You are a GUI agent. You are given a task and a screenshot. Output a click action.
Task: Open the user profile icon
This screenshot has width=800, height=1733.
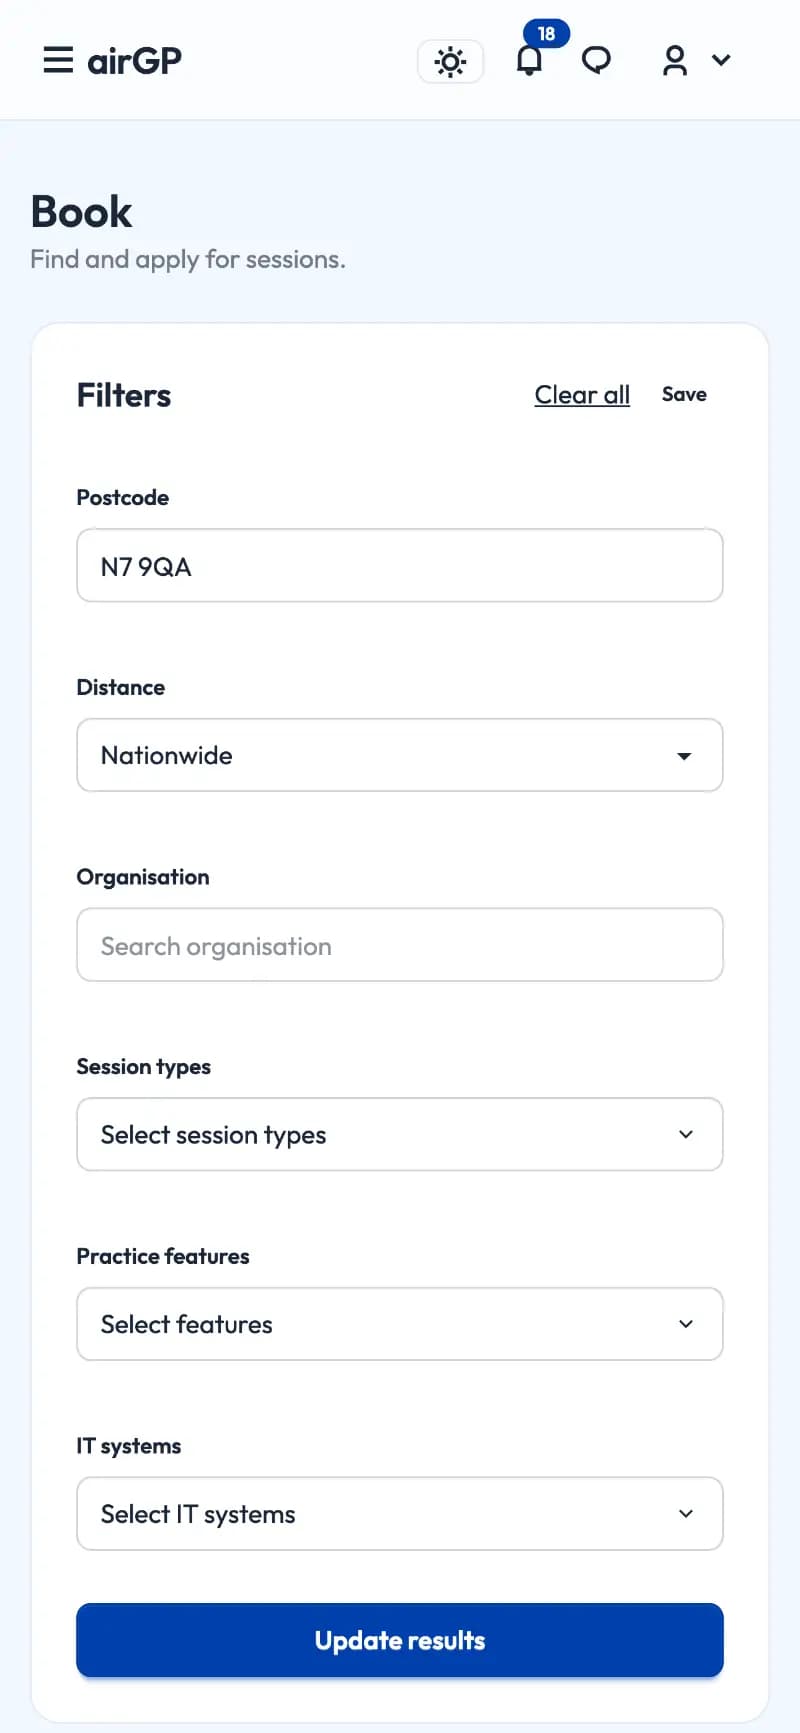pyautogui.click(x=675, y=60)
